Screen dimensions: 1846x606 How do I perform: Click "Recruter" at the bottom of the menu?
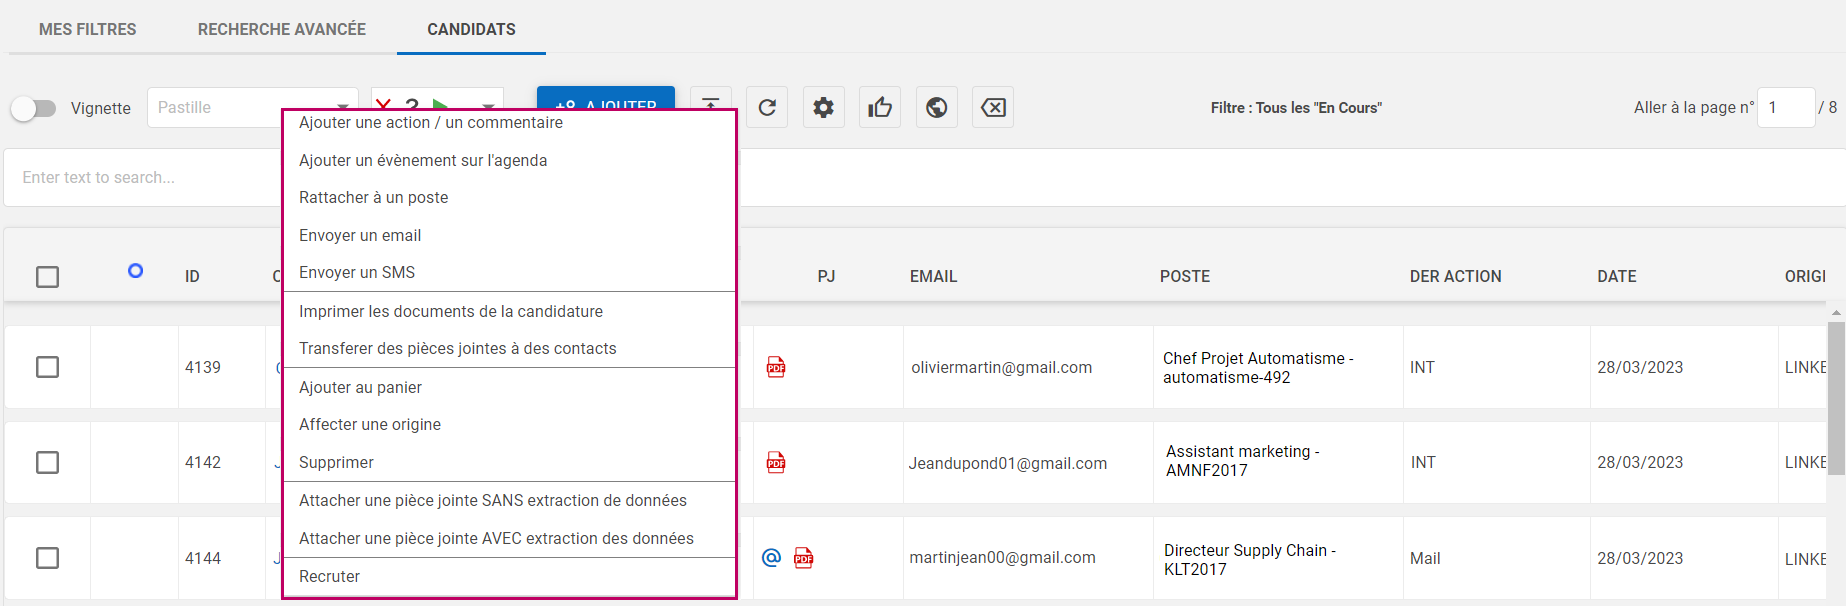[x=329, y=577]
